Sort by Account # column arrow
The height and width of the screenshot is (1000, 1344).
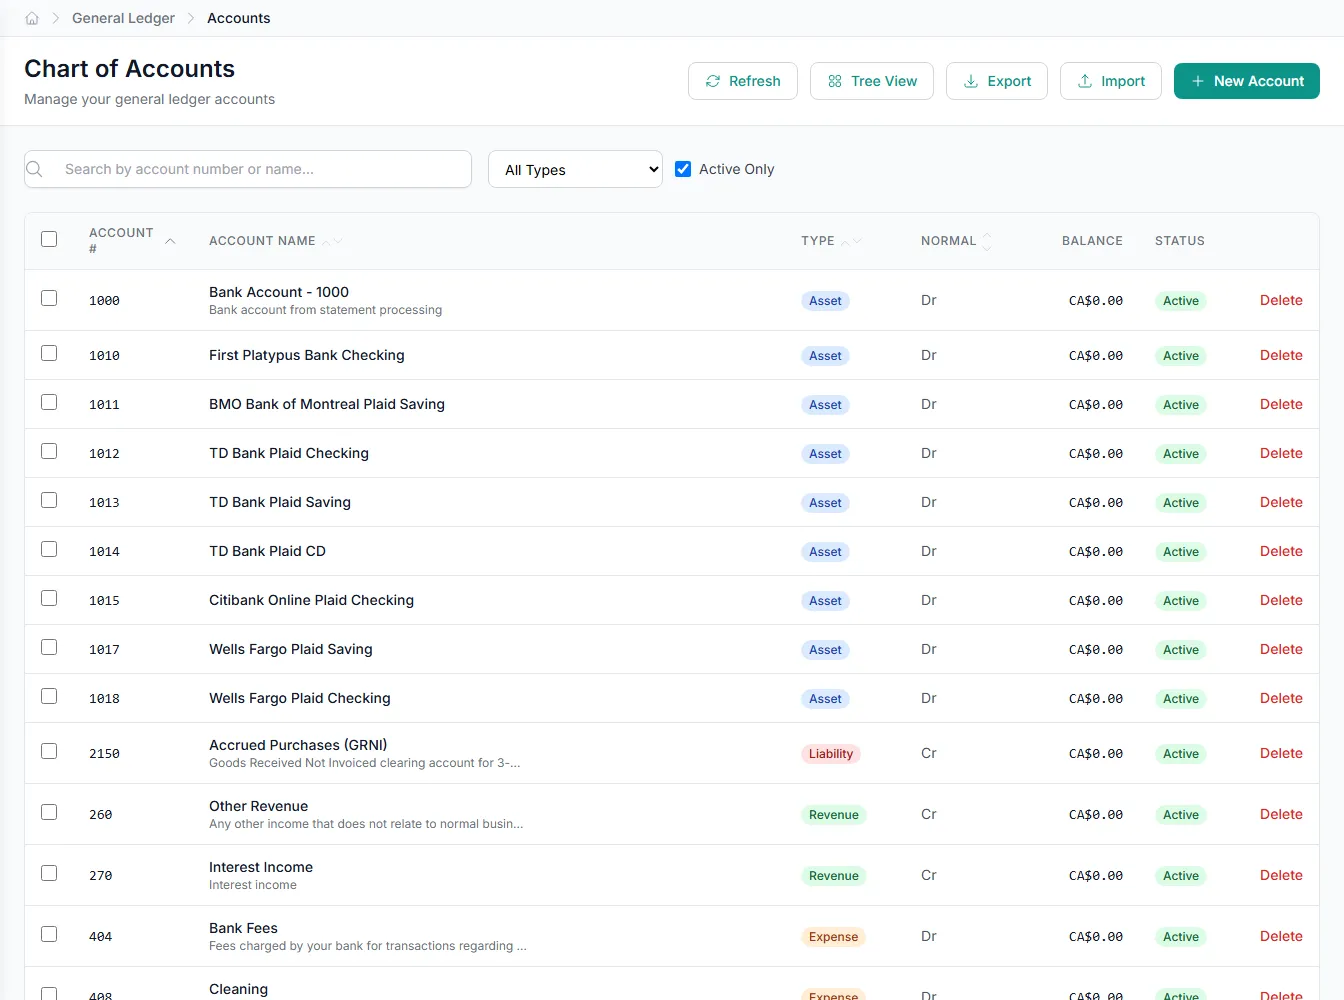[170, 241]
